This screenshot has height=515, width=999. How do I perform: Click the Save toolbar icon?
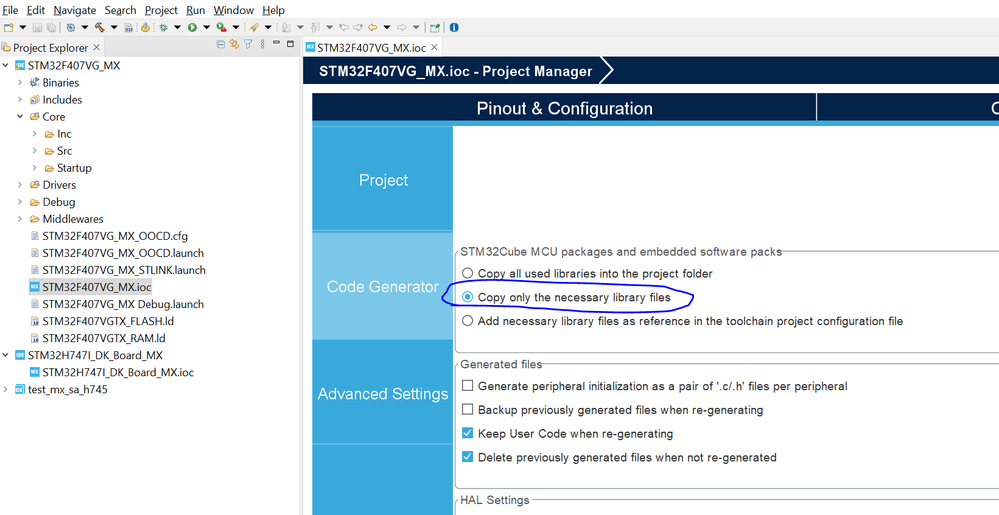click(x=37, y=27)
